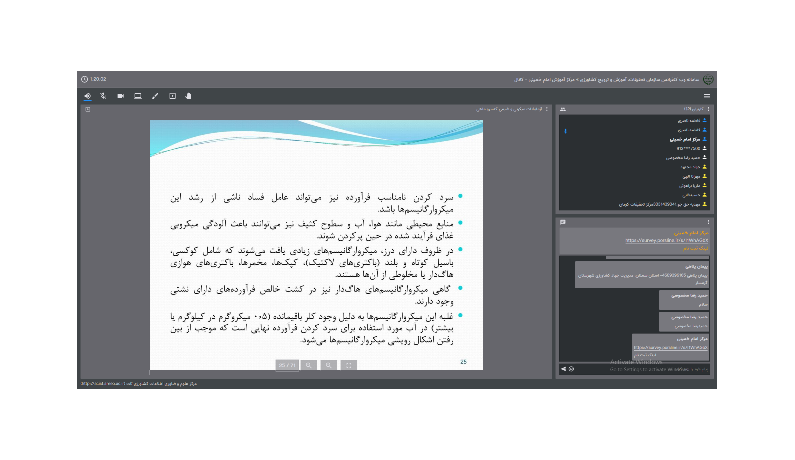795x460 pixels.
Task: Open the presentation share box icon
Action: [172, 96]
